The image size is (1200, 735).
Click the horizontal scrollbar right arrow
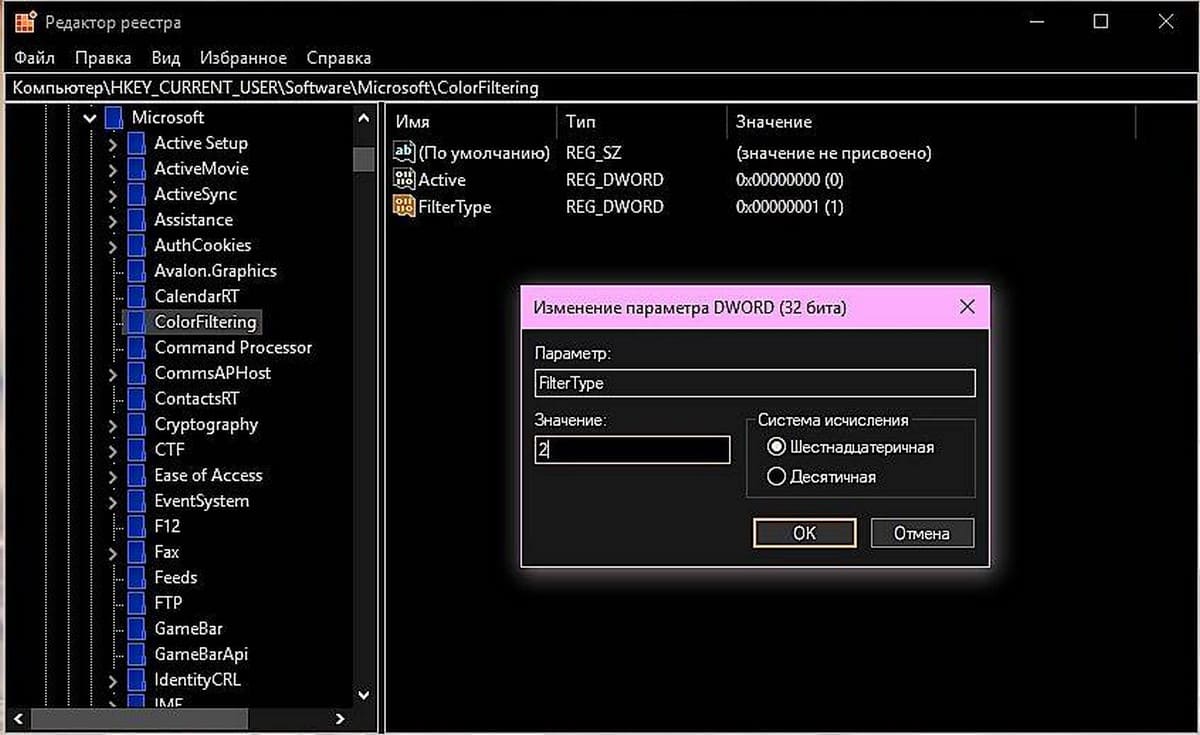(x=340, y=719)
